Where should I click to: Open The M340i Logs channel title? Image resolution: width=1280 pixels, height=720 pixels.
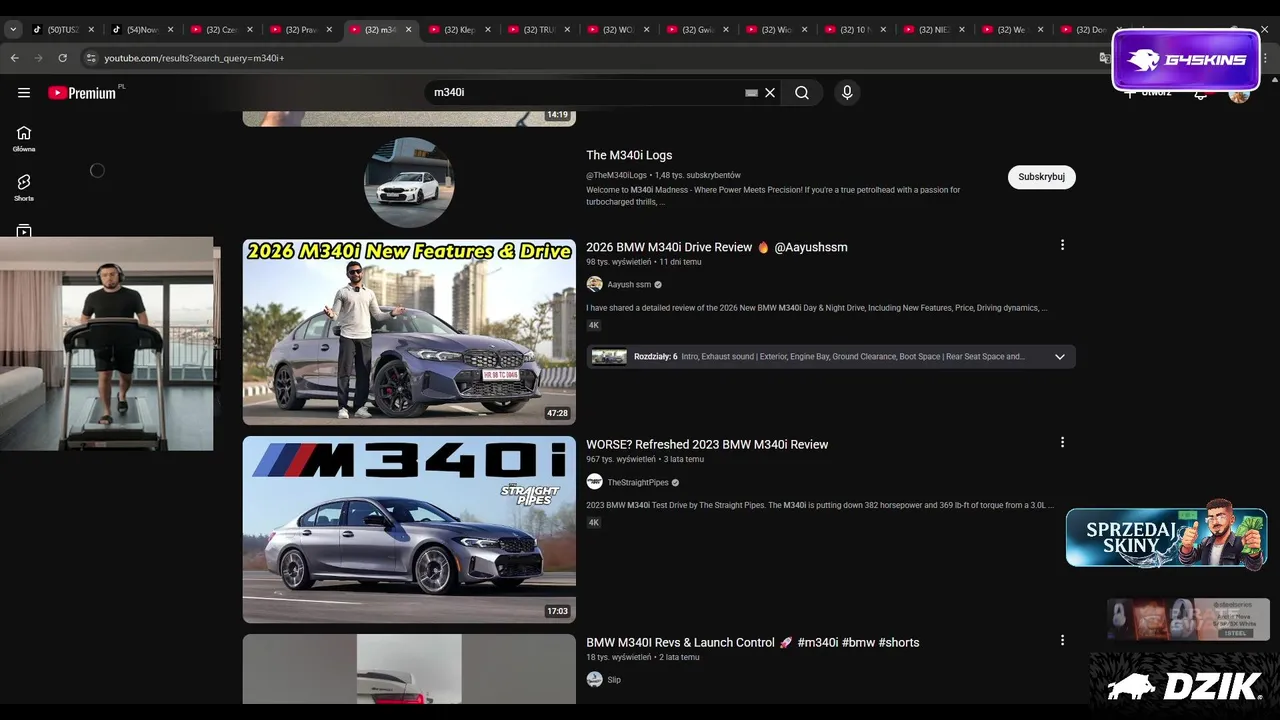pyautogui.click(x=629, y=155)
